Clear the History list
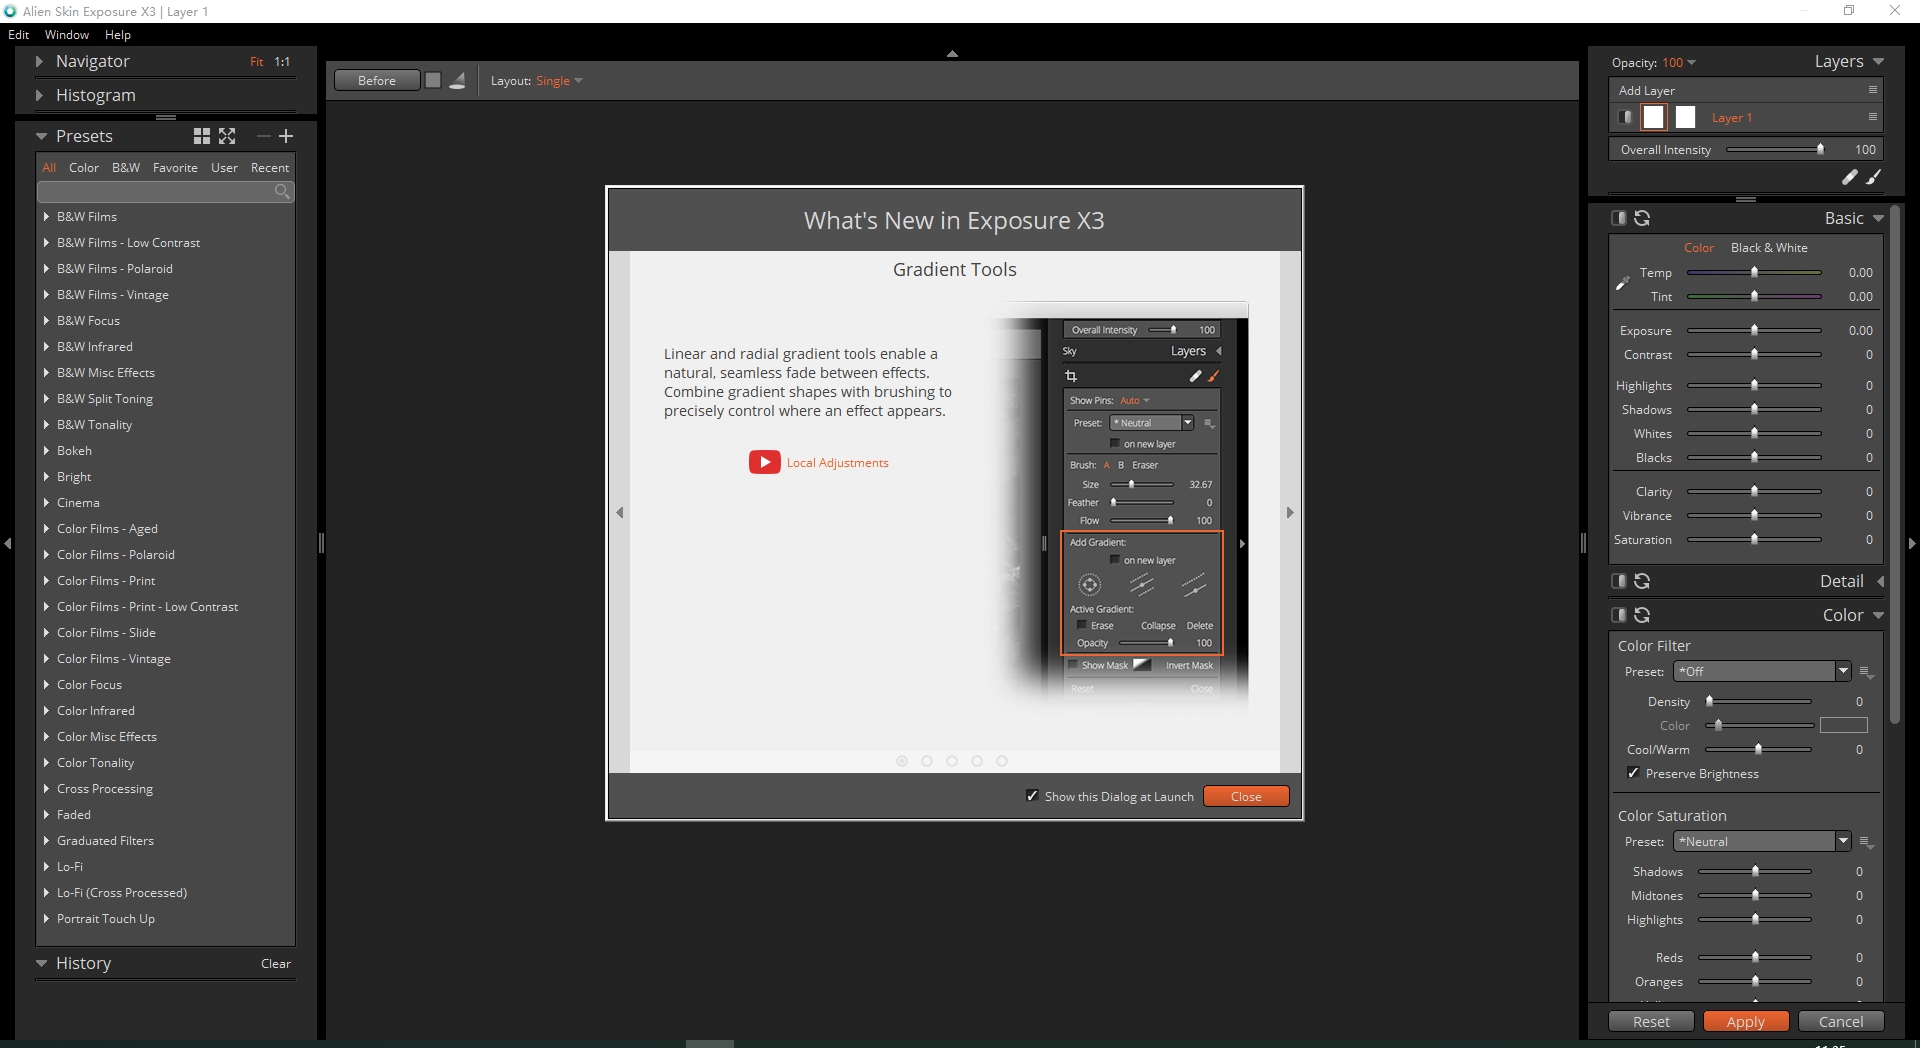This screenshot has width=1920, height=1048. coord(276,963)
